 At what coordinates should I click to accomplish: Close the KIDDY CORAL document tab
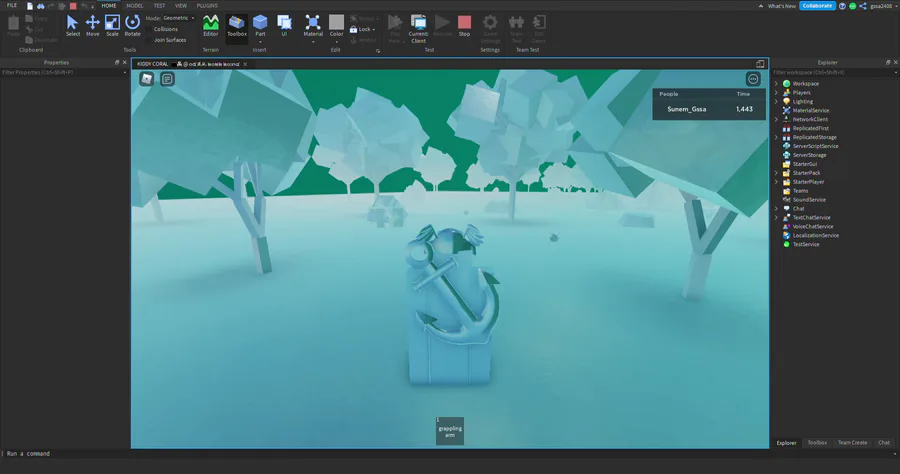[x=245, y=64]
